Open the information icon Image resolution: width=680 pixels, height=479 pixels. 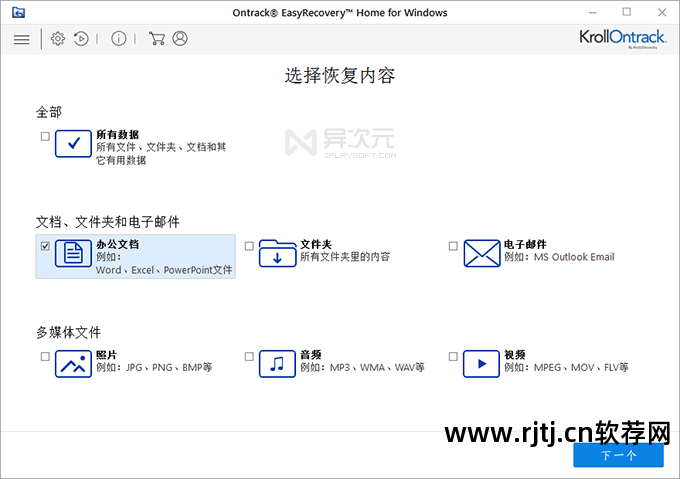[x=119, y=39]
